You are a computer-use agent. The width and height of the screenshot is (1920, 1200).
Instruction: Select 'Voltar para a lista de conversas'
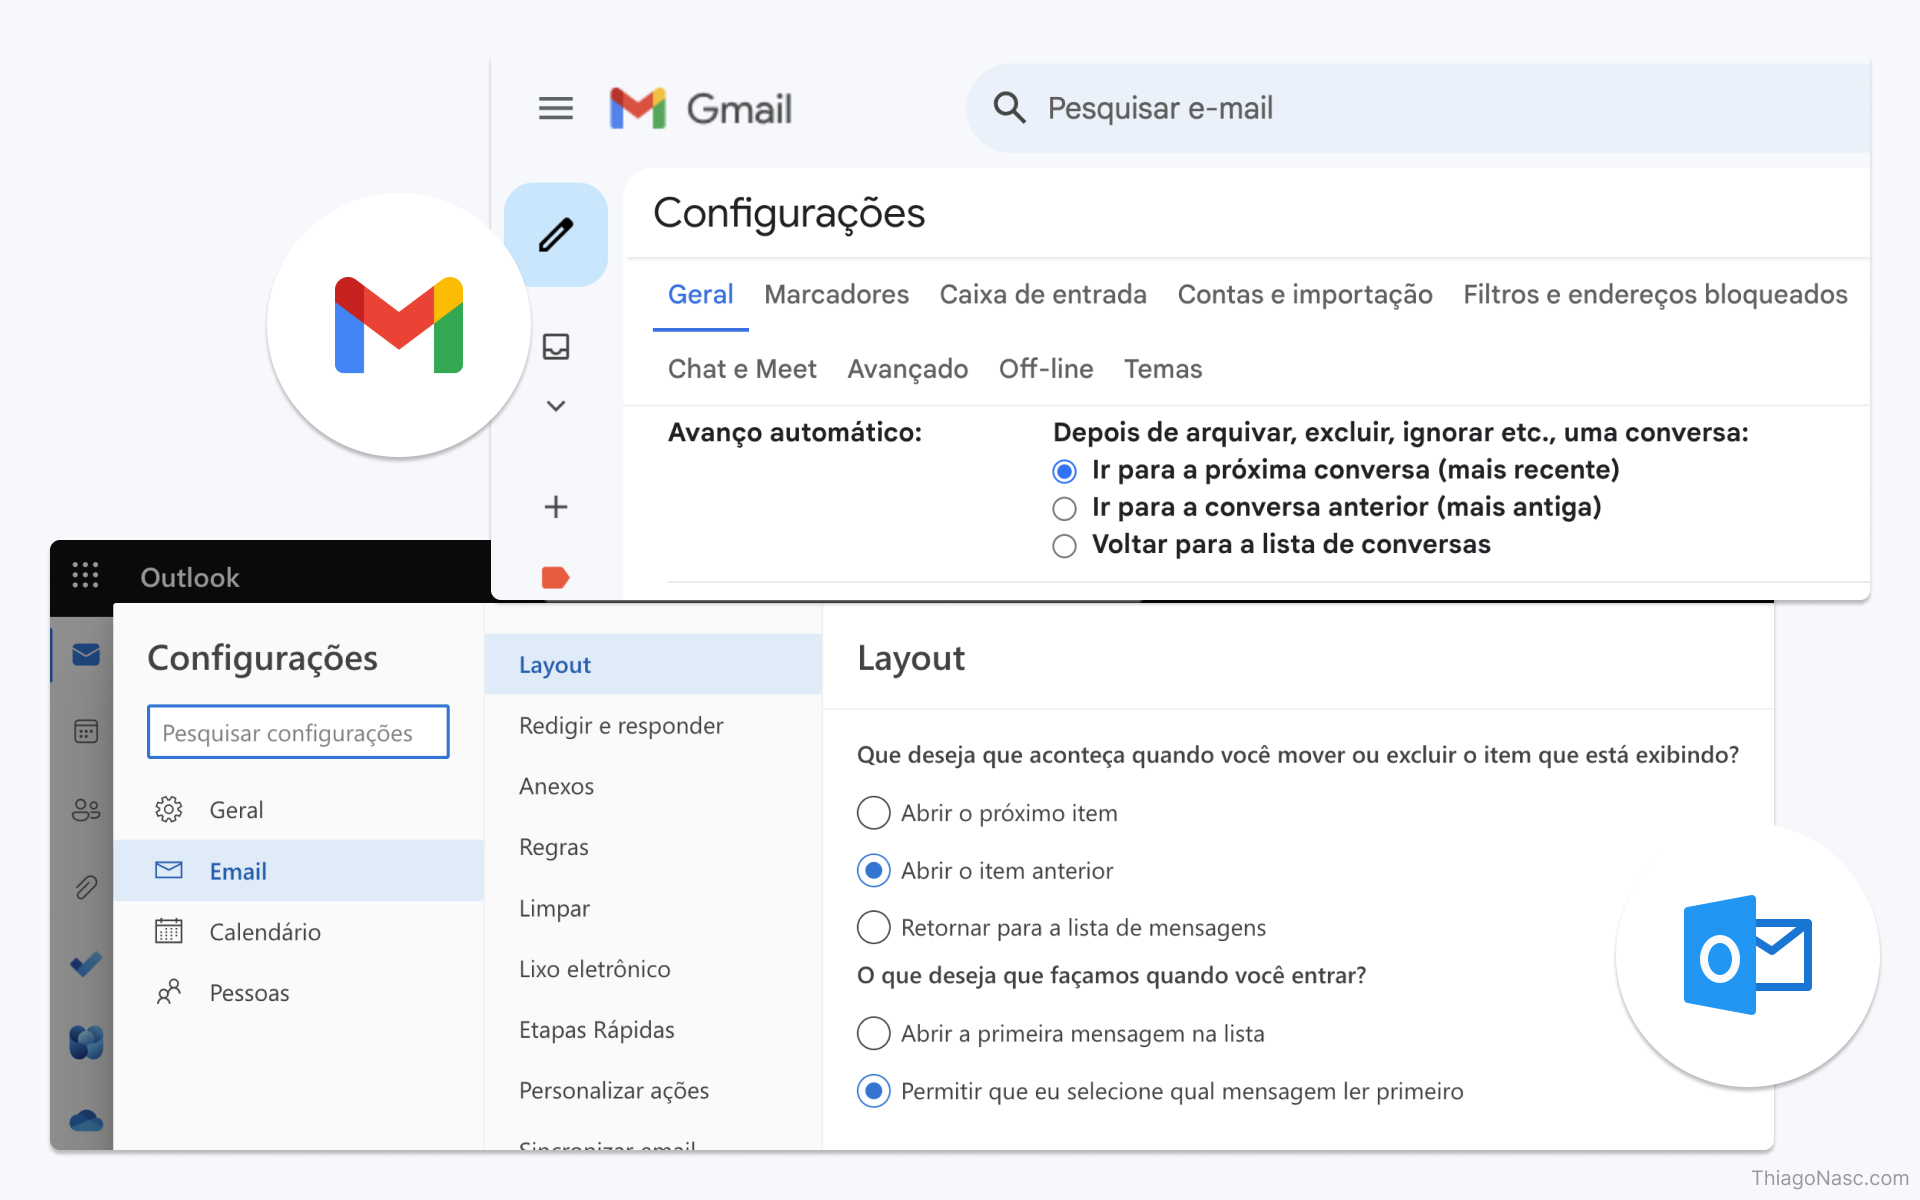point(1064,546)
